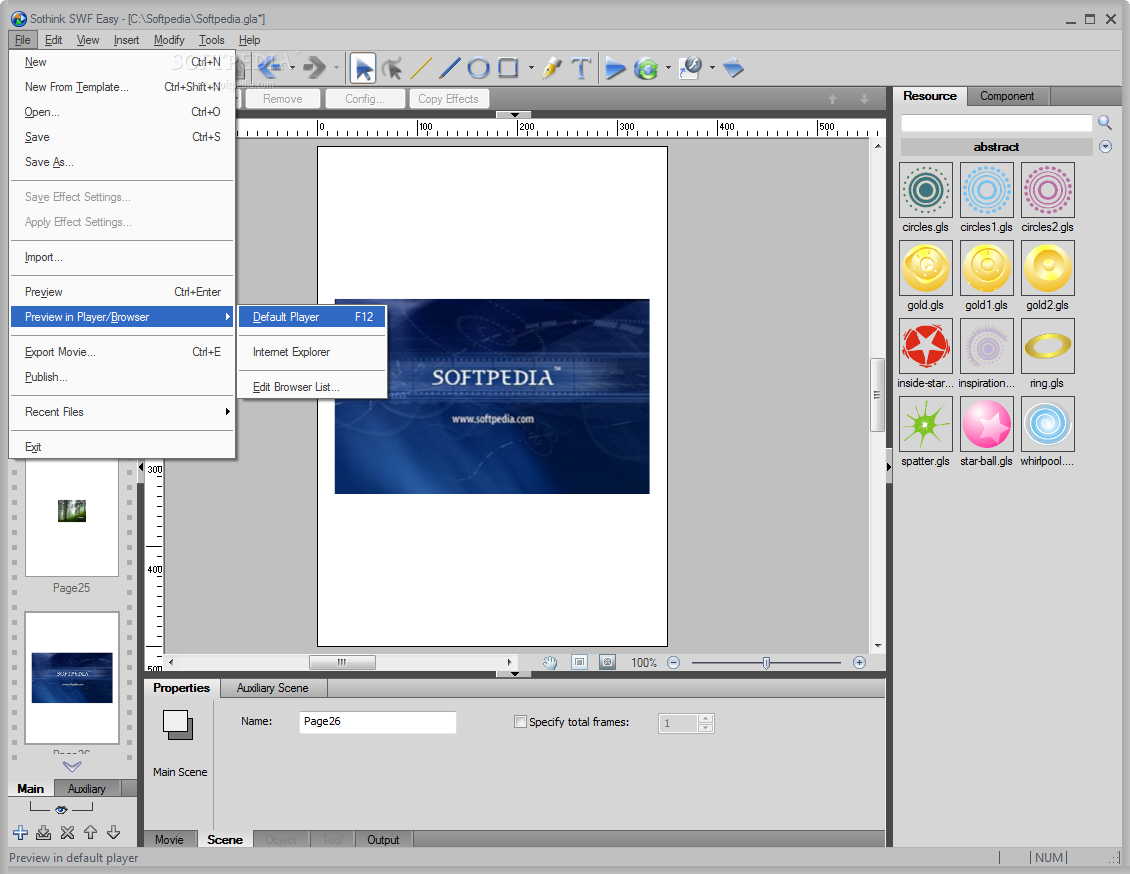Click the Copy Effects button
This screenshot has width=1130, height=874.
tap(448, 99)
